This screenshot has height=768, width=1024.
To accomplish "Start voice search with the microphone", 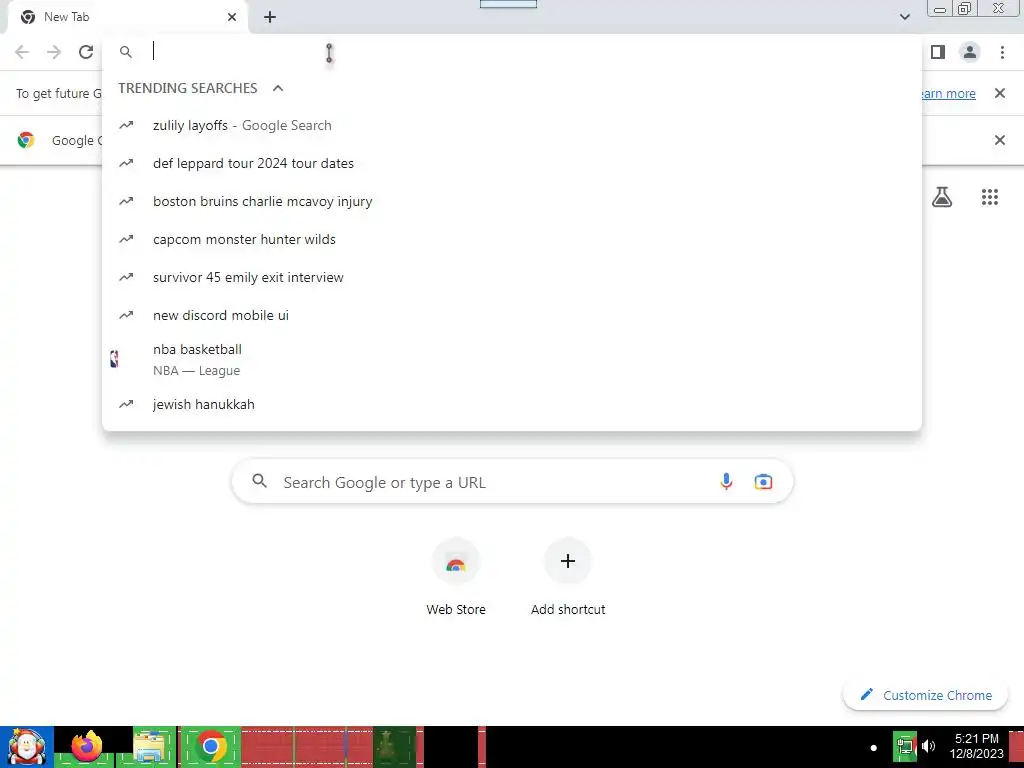I will tap(726, 482).
